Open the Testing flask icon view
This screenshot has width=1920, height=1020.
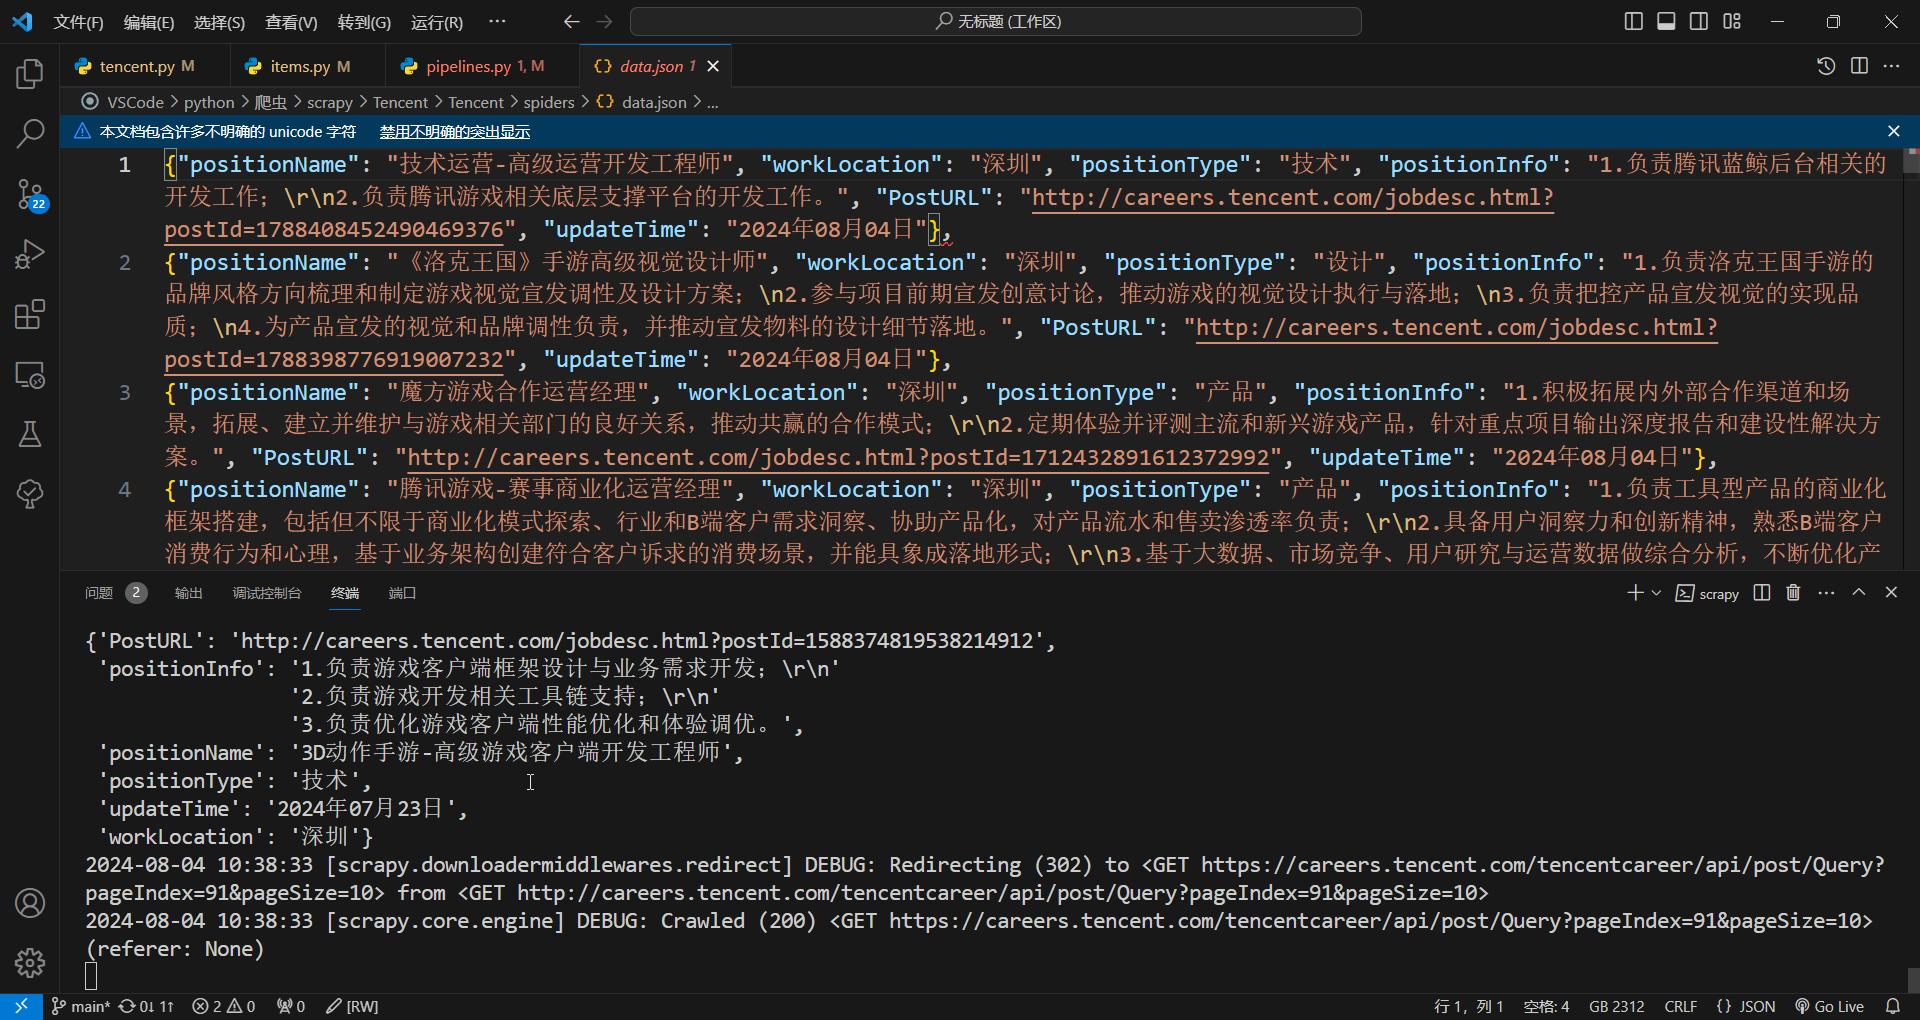click(30, 434)
